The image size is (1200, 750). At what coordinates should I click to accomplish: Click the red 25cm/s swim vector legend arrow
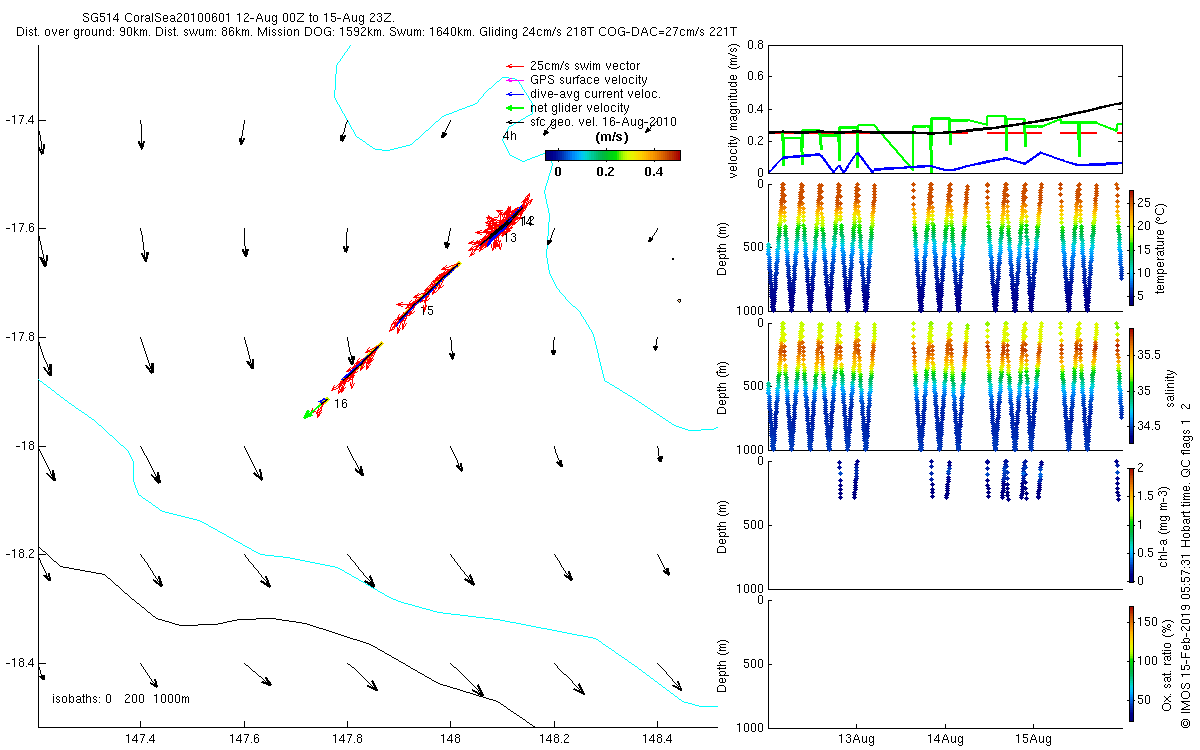coord(515,66)
